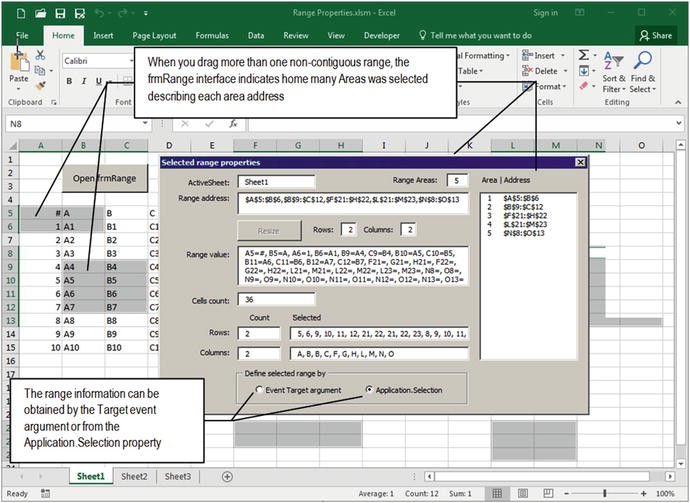Image resolution: width=690 pixels, height=503 pixels.
Task: Open the Insert ribbon tab
Action: click(103, 36)
